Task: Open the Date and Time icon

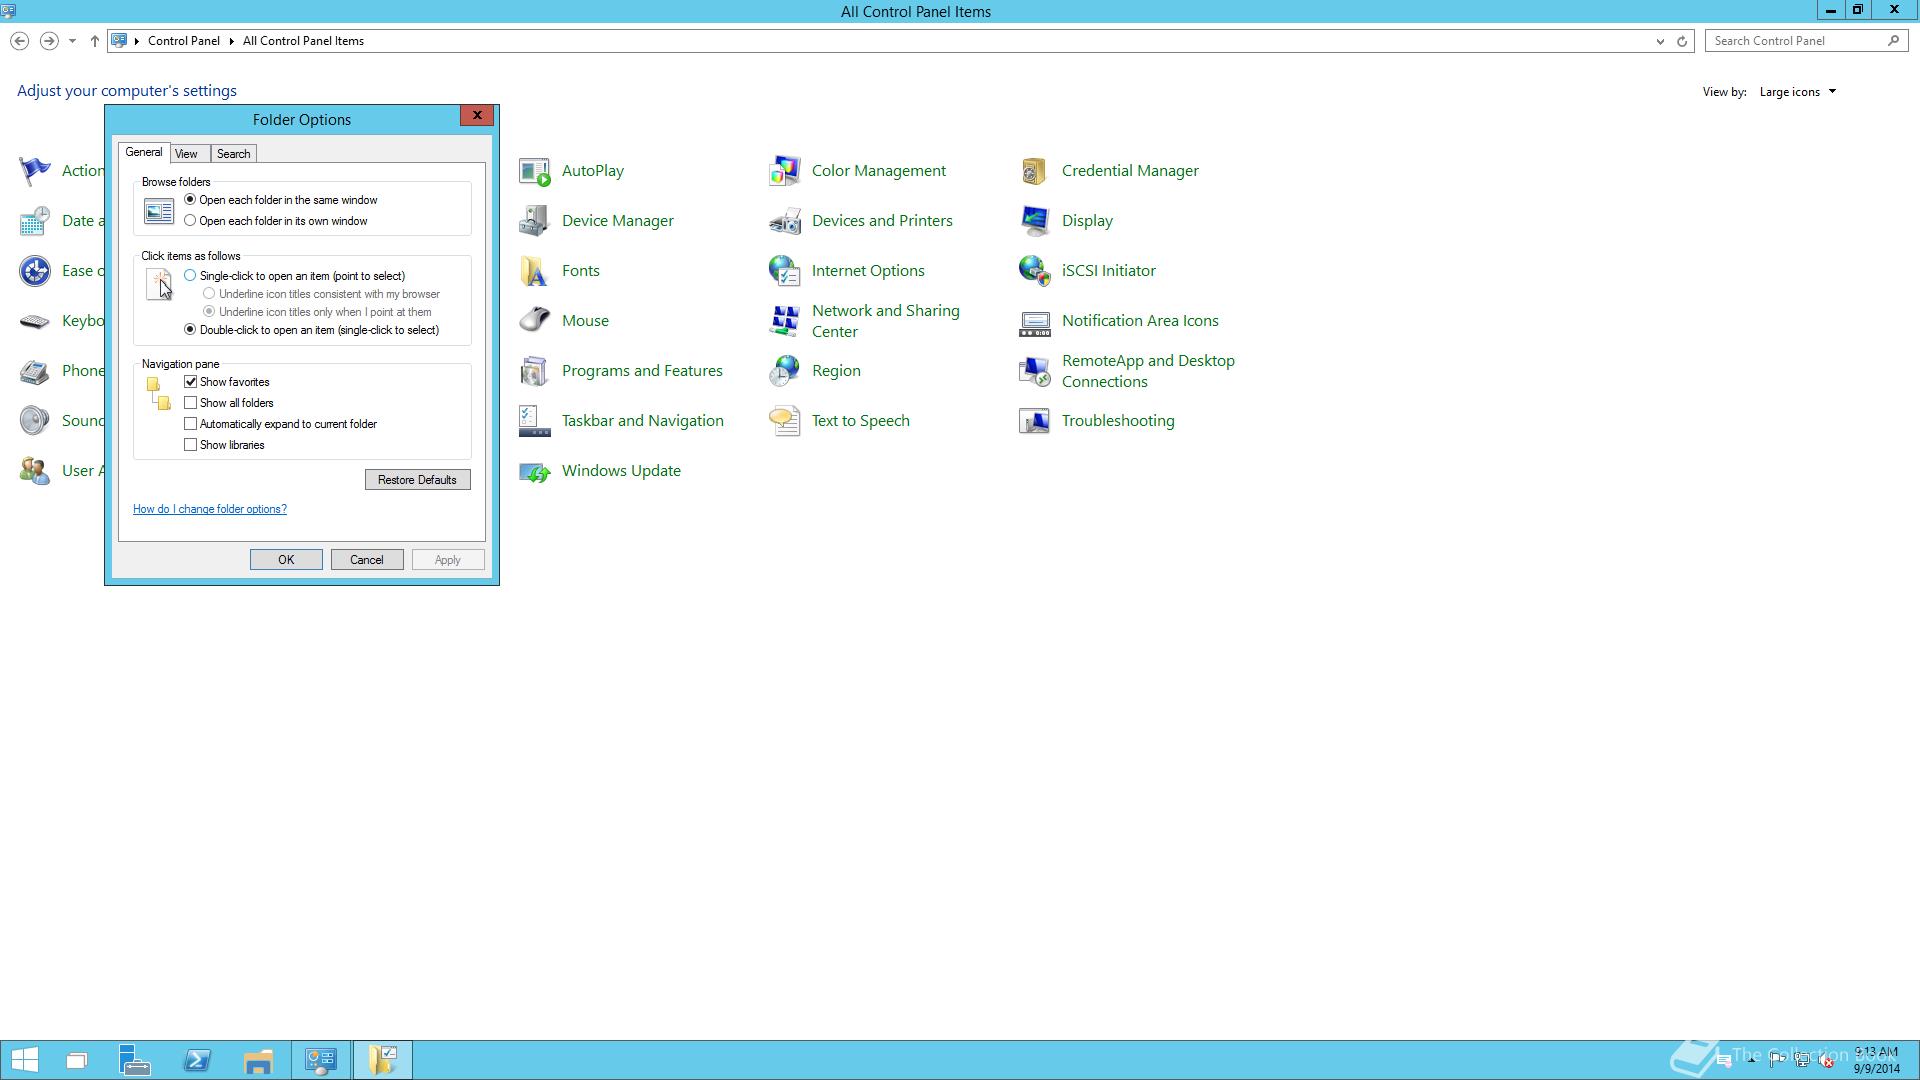Action: [35, 221]
